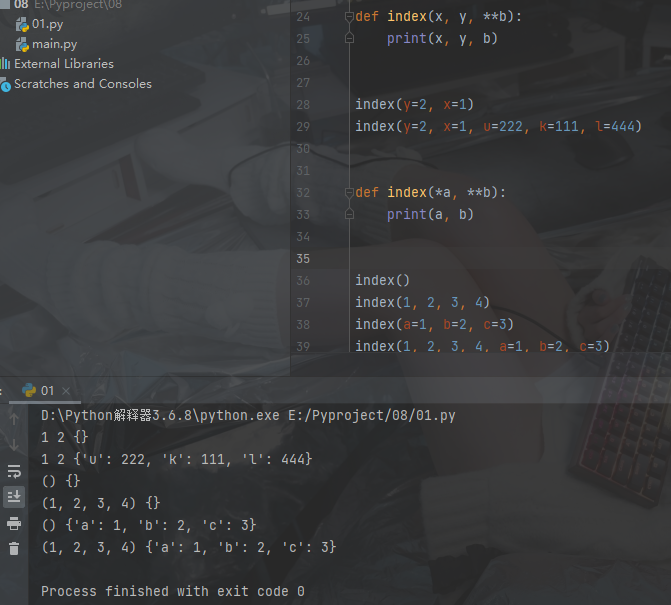This screenshot has height=605, width=671.
Task: Click the External Libraries bar-chart icon
Action: [5, 64]
